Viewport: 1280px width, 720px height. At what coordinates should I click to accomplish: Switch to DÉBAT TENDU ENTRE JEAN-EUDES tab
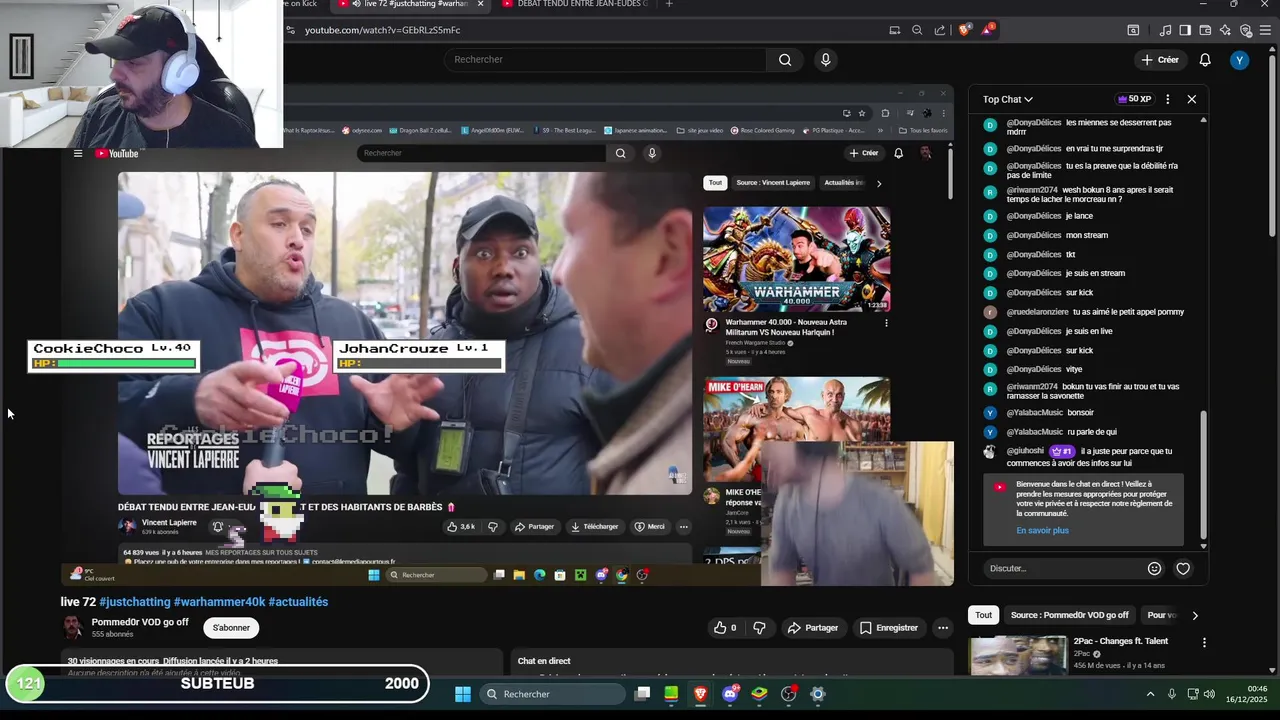coord(574,4)
